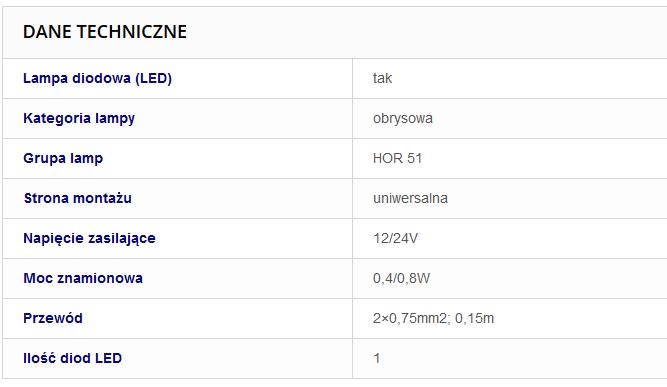Image resolution: width=667 pixels, height=387 pixels.
Task: Select the Przewód label
Action: click(53, 318)
